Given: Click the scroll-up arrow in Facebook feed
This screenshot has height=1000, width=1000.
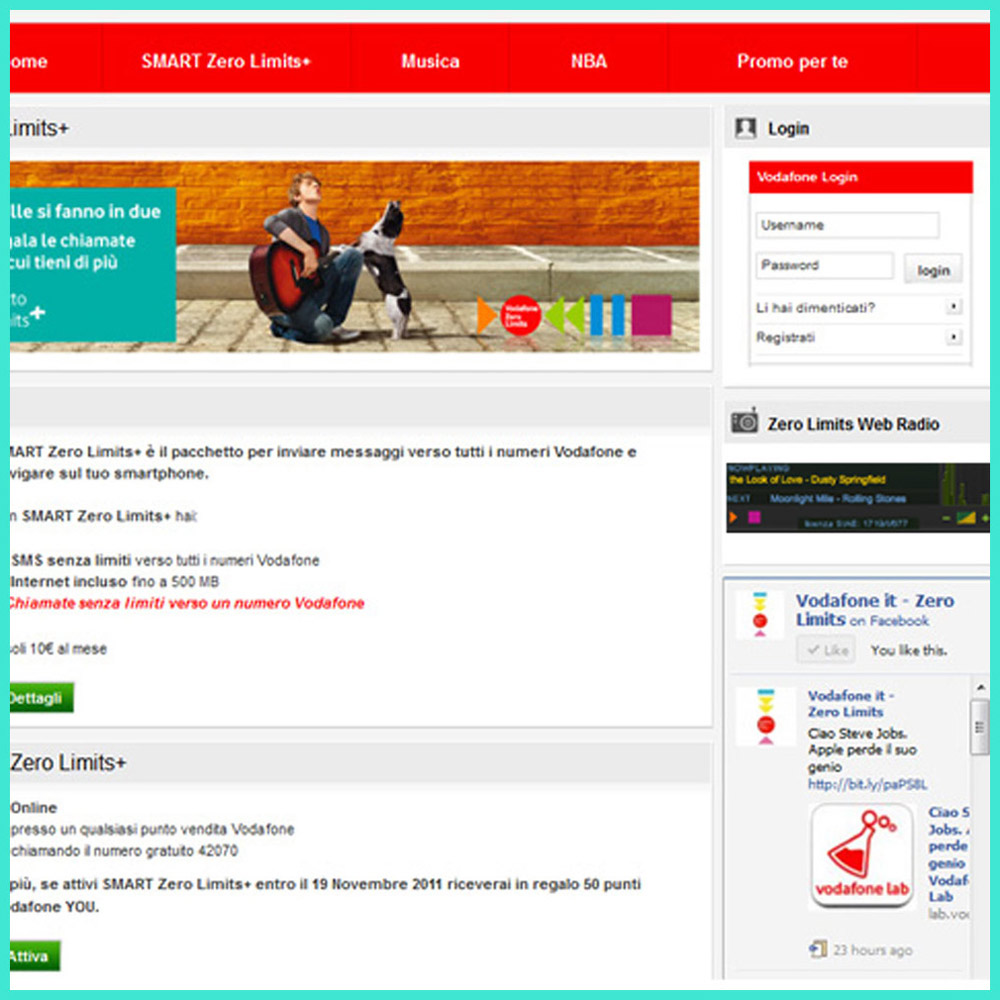Looking at the screenshot, I should [x=980, y=688].
